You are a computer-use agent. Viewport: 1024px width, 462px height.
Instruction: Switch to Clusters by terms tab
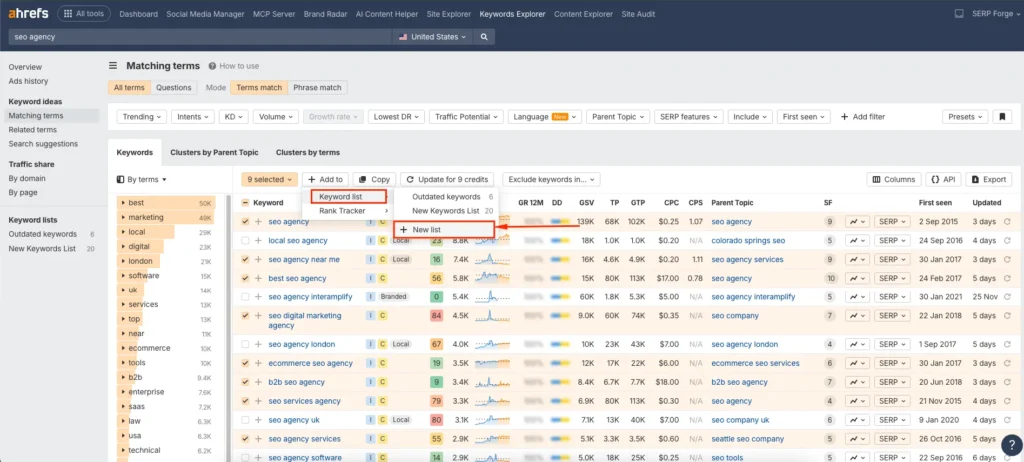[x=308, y=152]
